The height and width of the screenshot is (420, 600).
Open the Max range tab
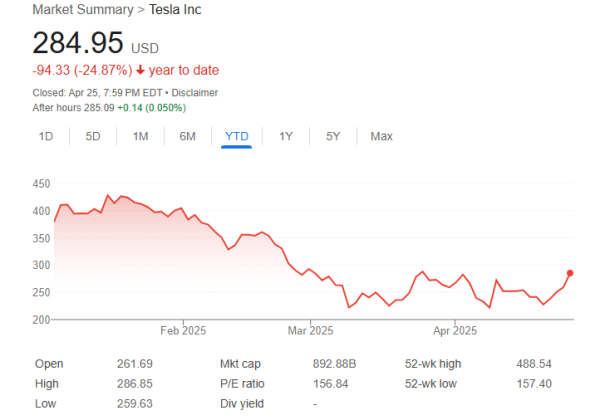tap(381, 136)
